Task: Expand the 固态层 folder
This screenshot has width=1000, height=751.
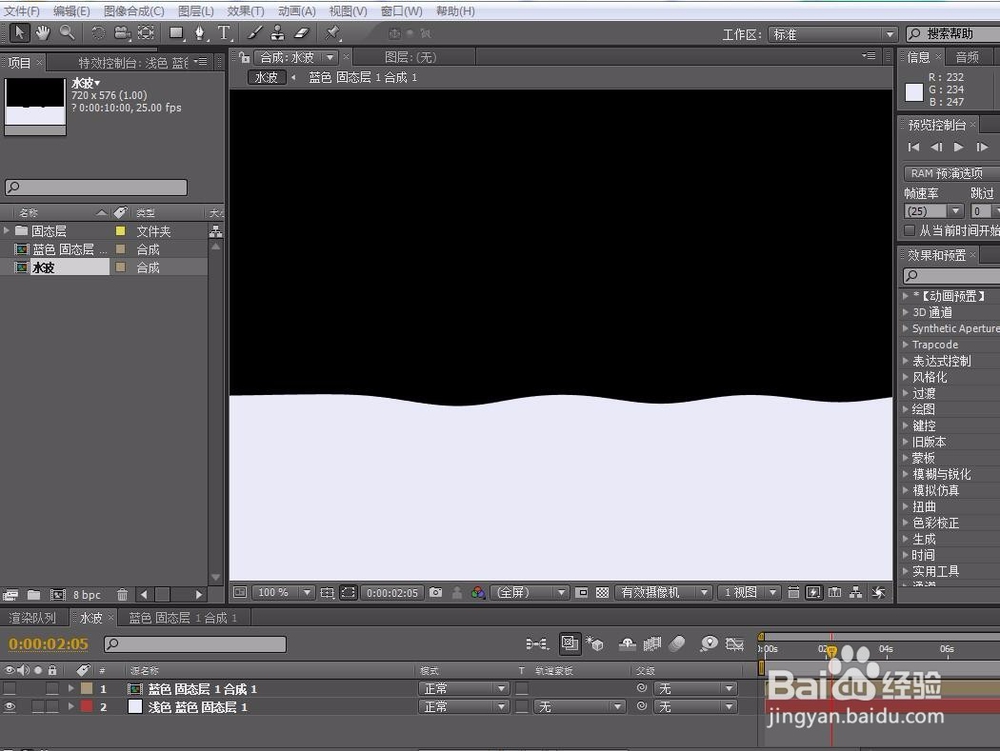Action: click(6, 230)
